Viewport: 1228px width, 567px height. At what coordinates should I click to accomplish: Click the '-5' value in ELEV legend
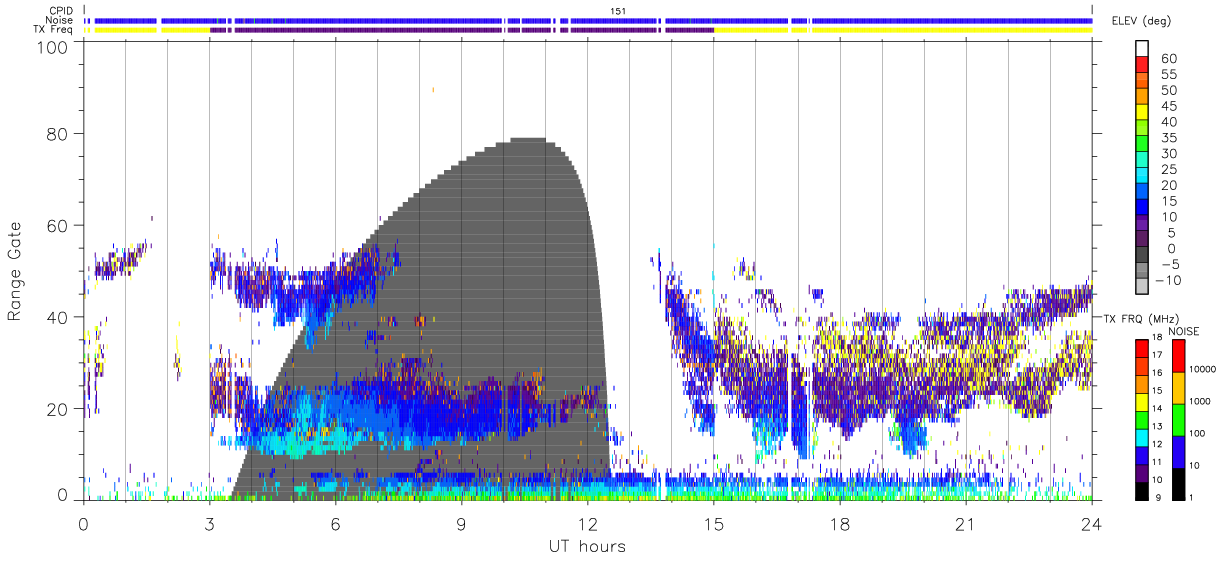pos(1169,264)
